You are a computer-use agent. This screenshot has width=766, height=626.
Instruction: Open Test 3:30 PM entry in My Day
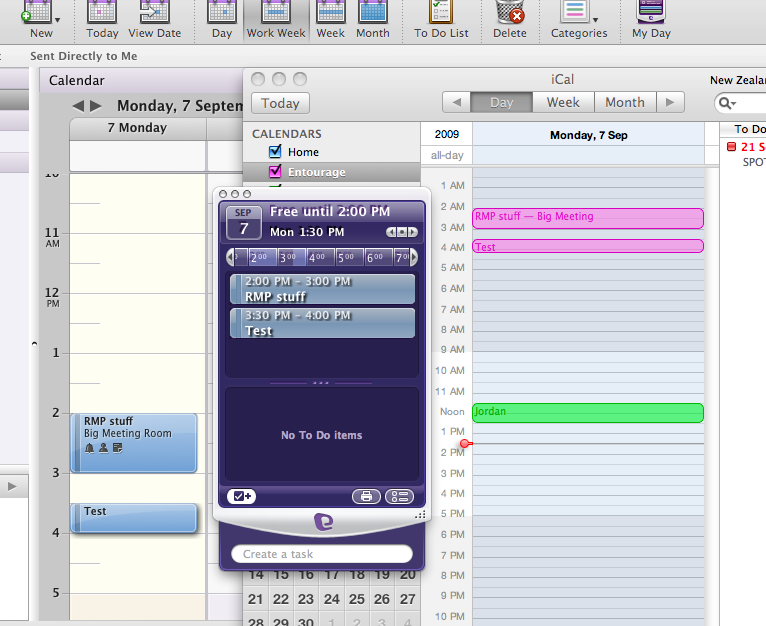click(x=322, y=323)
